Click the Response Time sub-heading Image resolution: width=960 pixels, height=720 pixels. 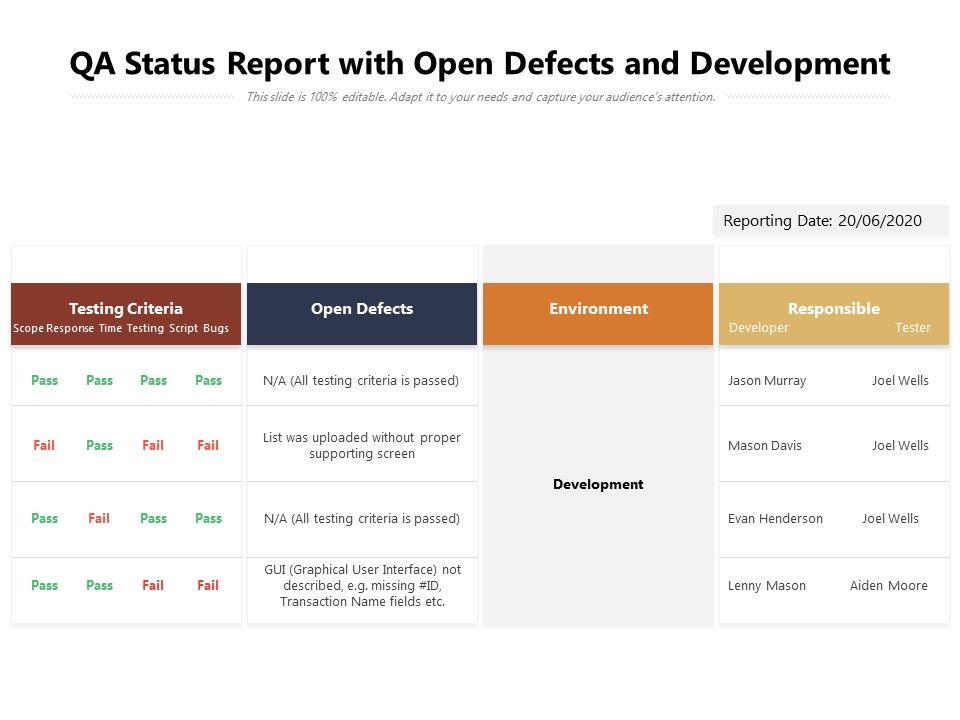tap(84, 328)
